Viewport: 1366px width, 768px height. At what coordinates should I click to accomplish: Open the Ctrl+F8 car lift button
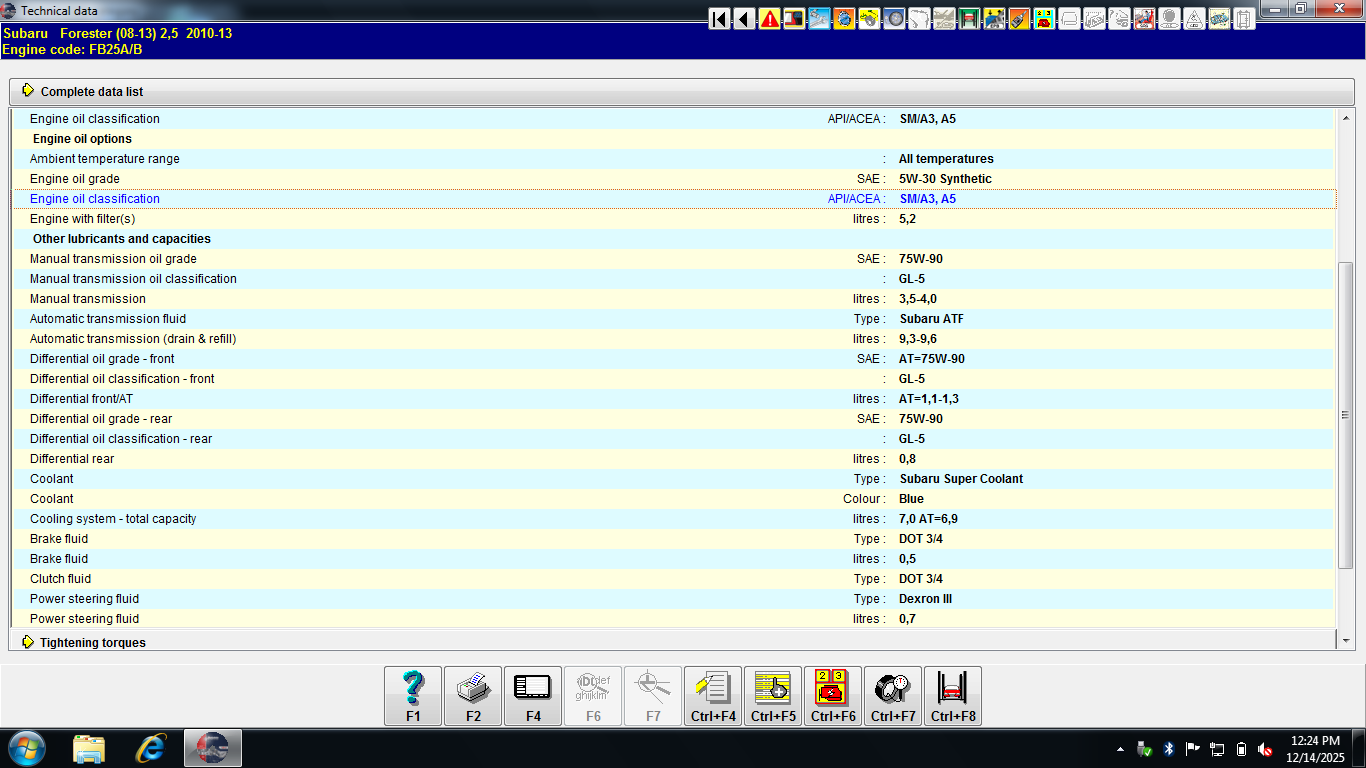(953, 696)
